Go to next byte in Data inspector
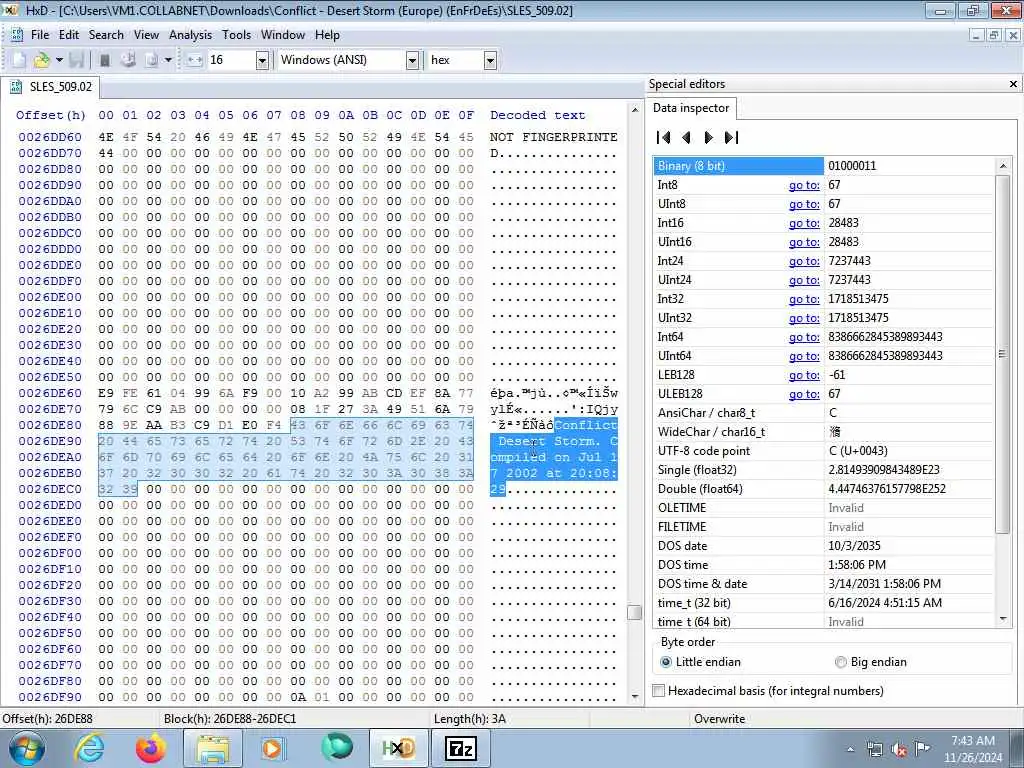Viewport: 1024px width, 768px height. click(x=709, y=137)
